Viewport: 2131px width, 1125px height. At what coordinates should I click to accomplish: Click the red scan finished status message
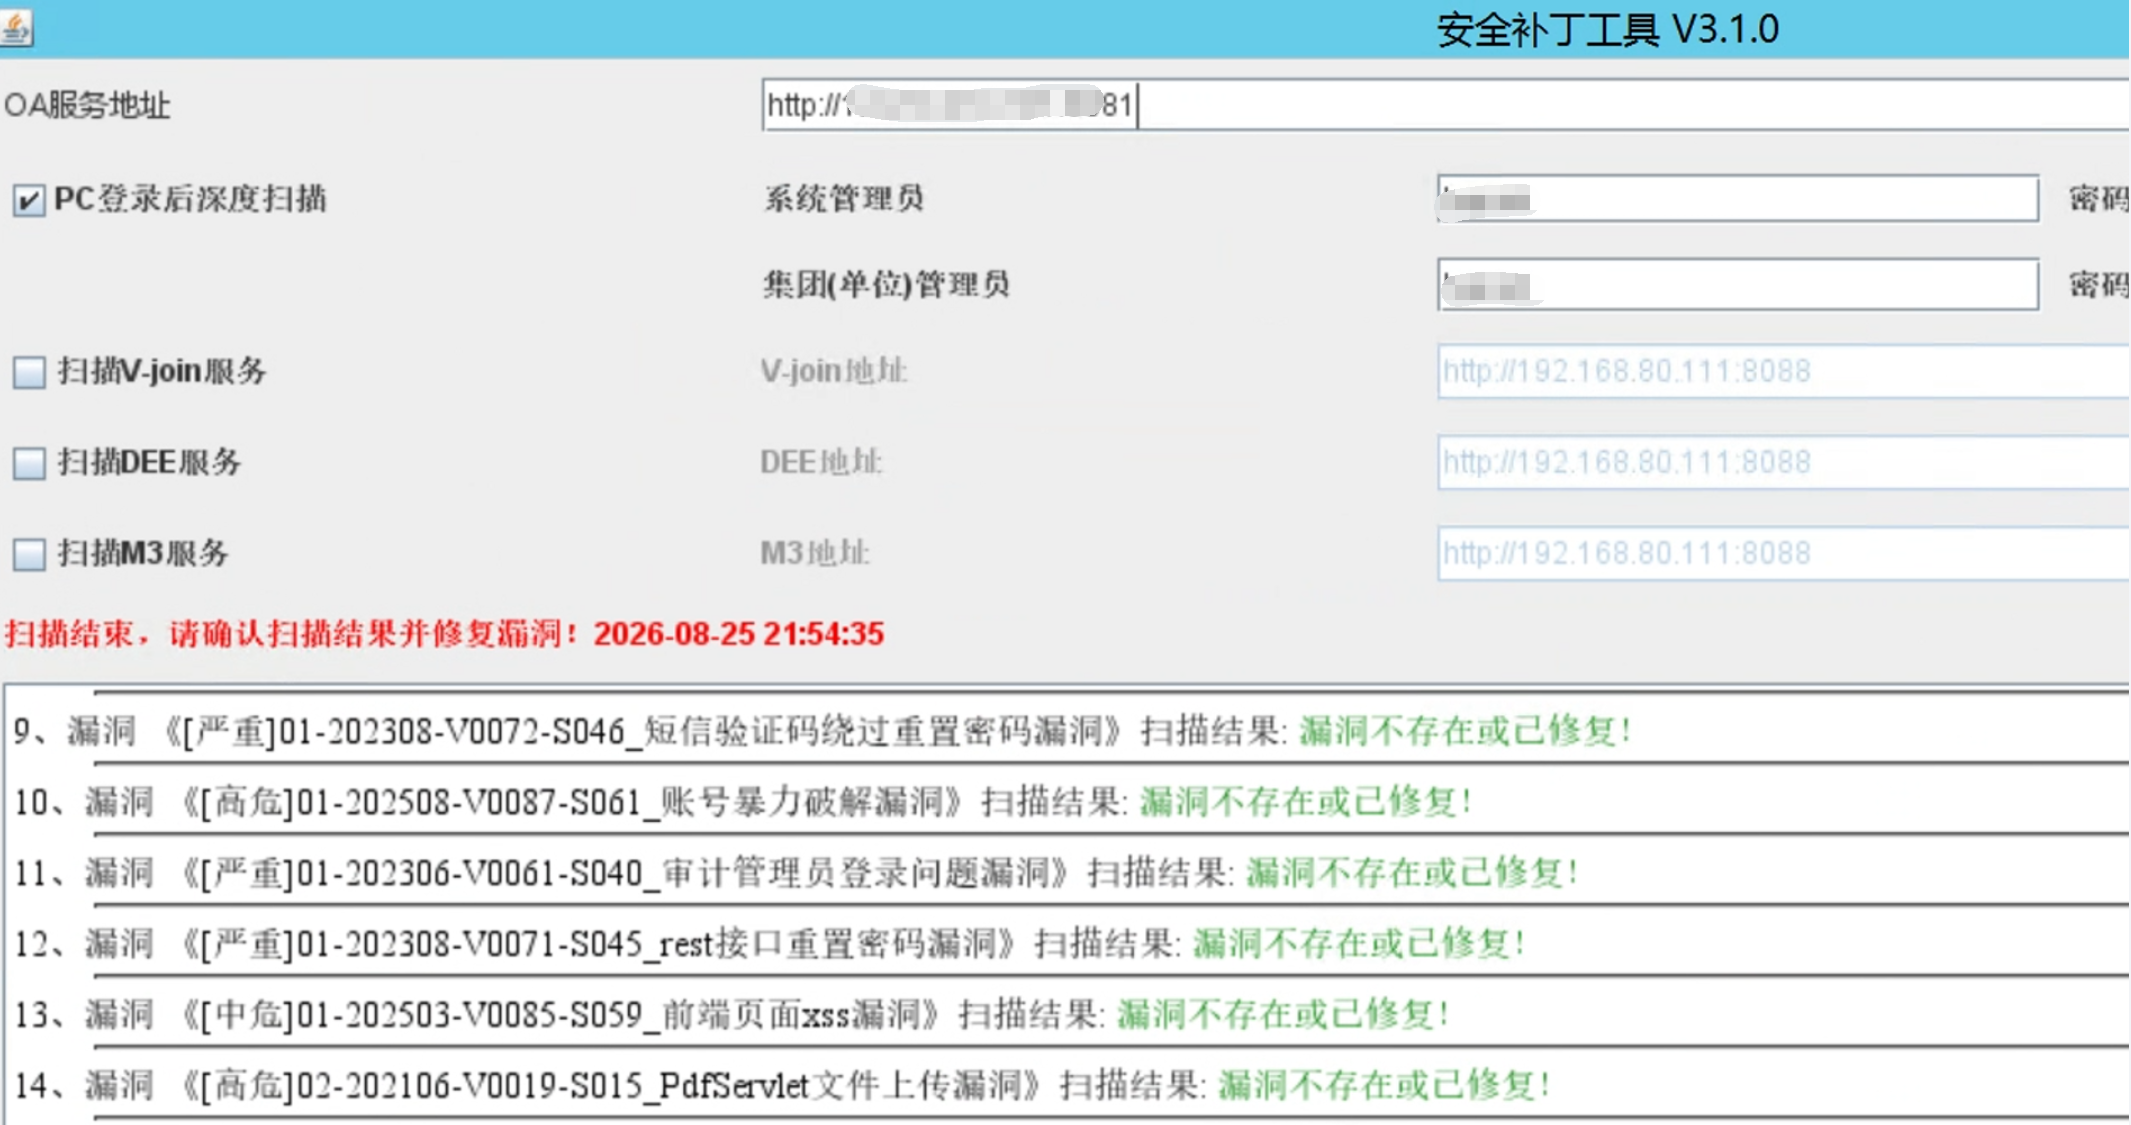coord(445,633)
